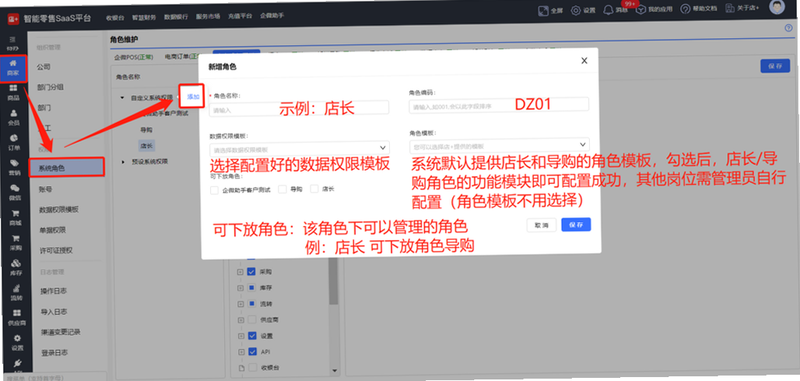This screenshot has height=381, width=800.
Task: Expand the 库存 permission node
Action: click(x=240, y=288)
